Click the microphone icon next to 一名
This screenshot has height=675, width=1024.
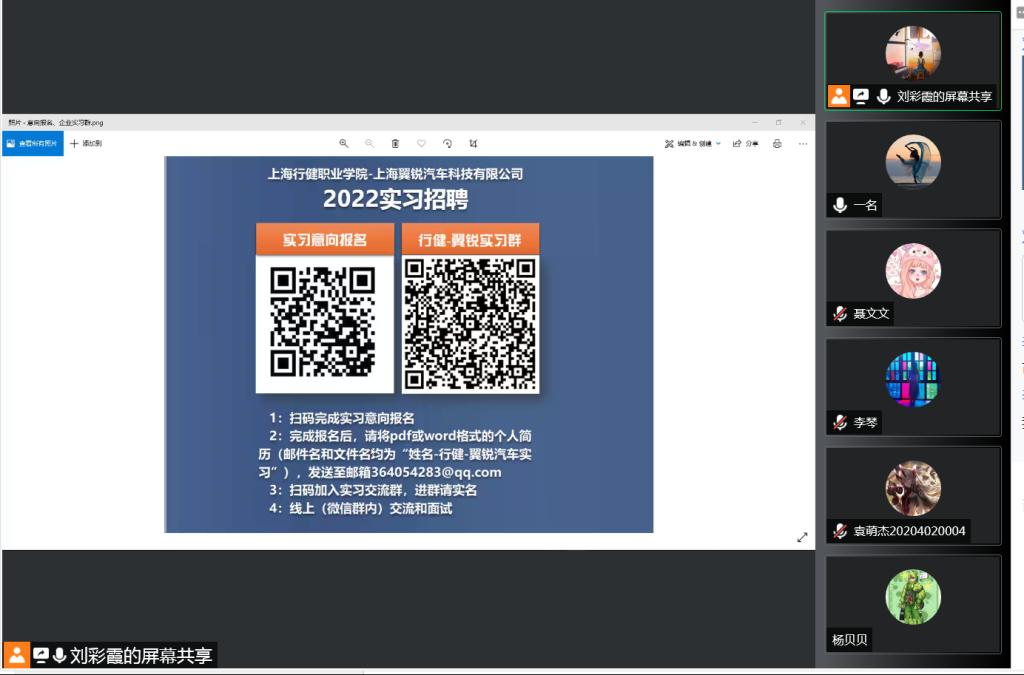(x=840, y=205)
